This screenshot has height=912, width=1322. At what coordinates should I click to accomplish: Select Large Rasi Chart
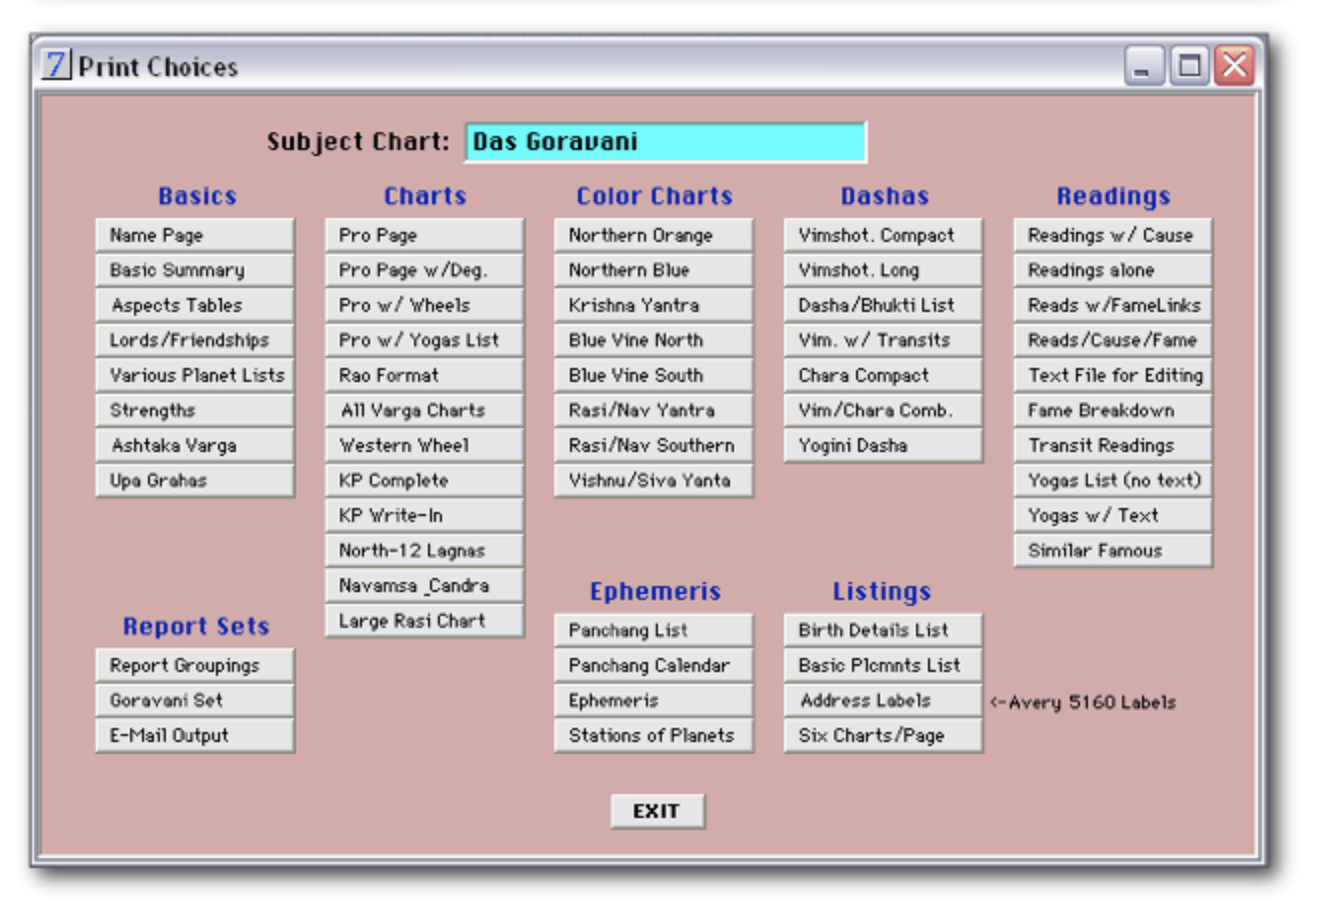pos(424,621)
